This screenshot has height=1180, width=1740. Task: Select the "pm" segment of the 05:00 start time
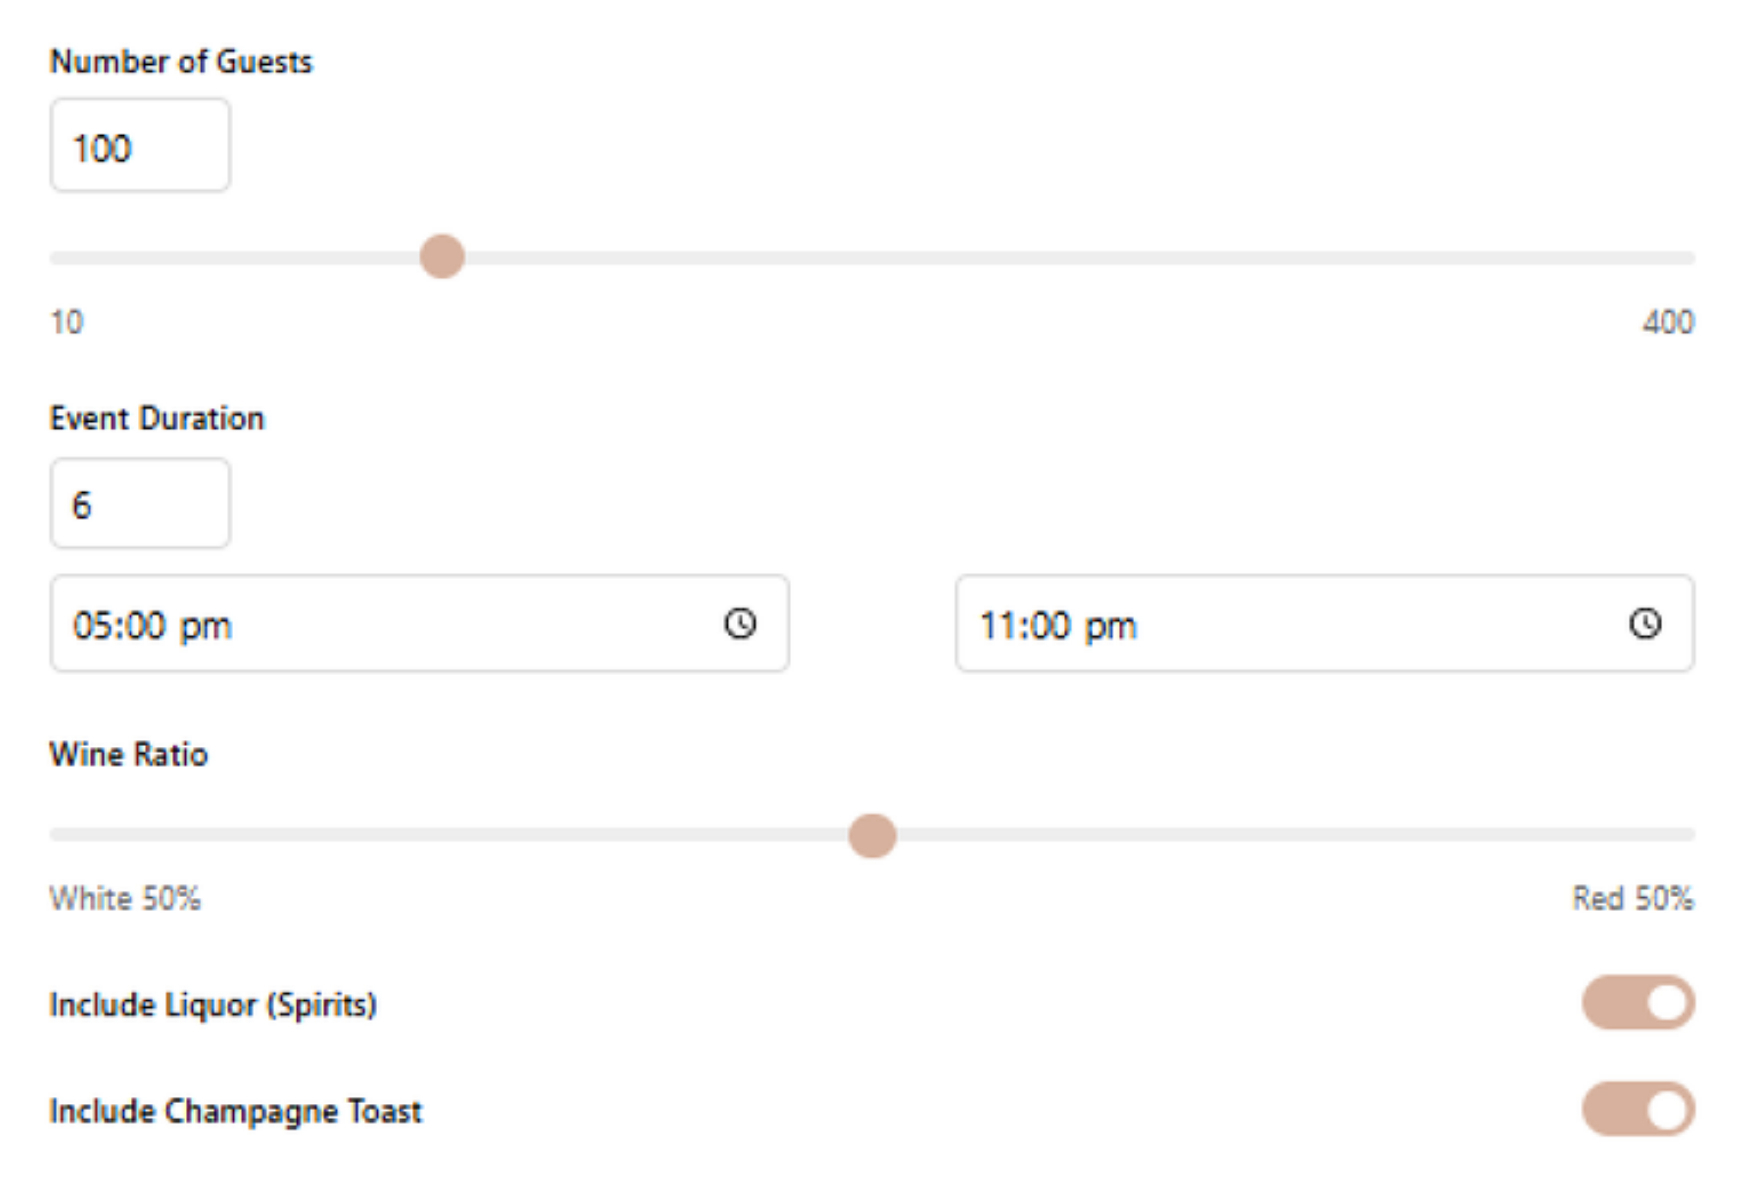coord(205,628)
